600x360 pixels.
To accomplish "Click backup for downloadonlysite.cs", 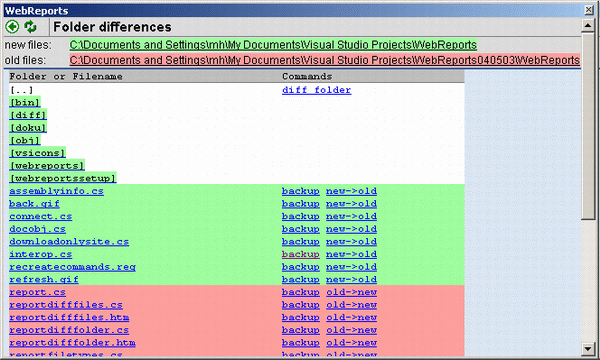I will click(301, 241).
